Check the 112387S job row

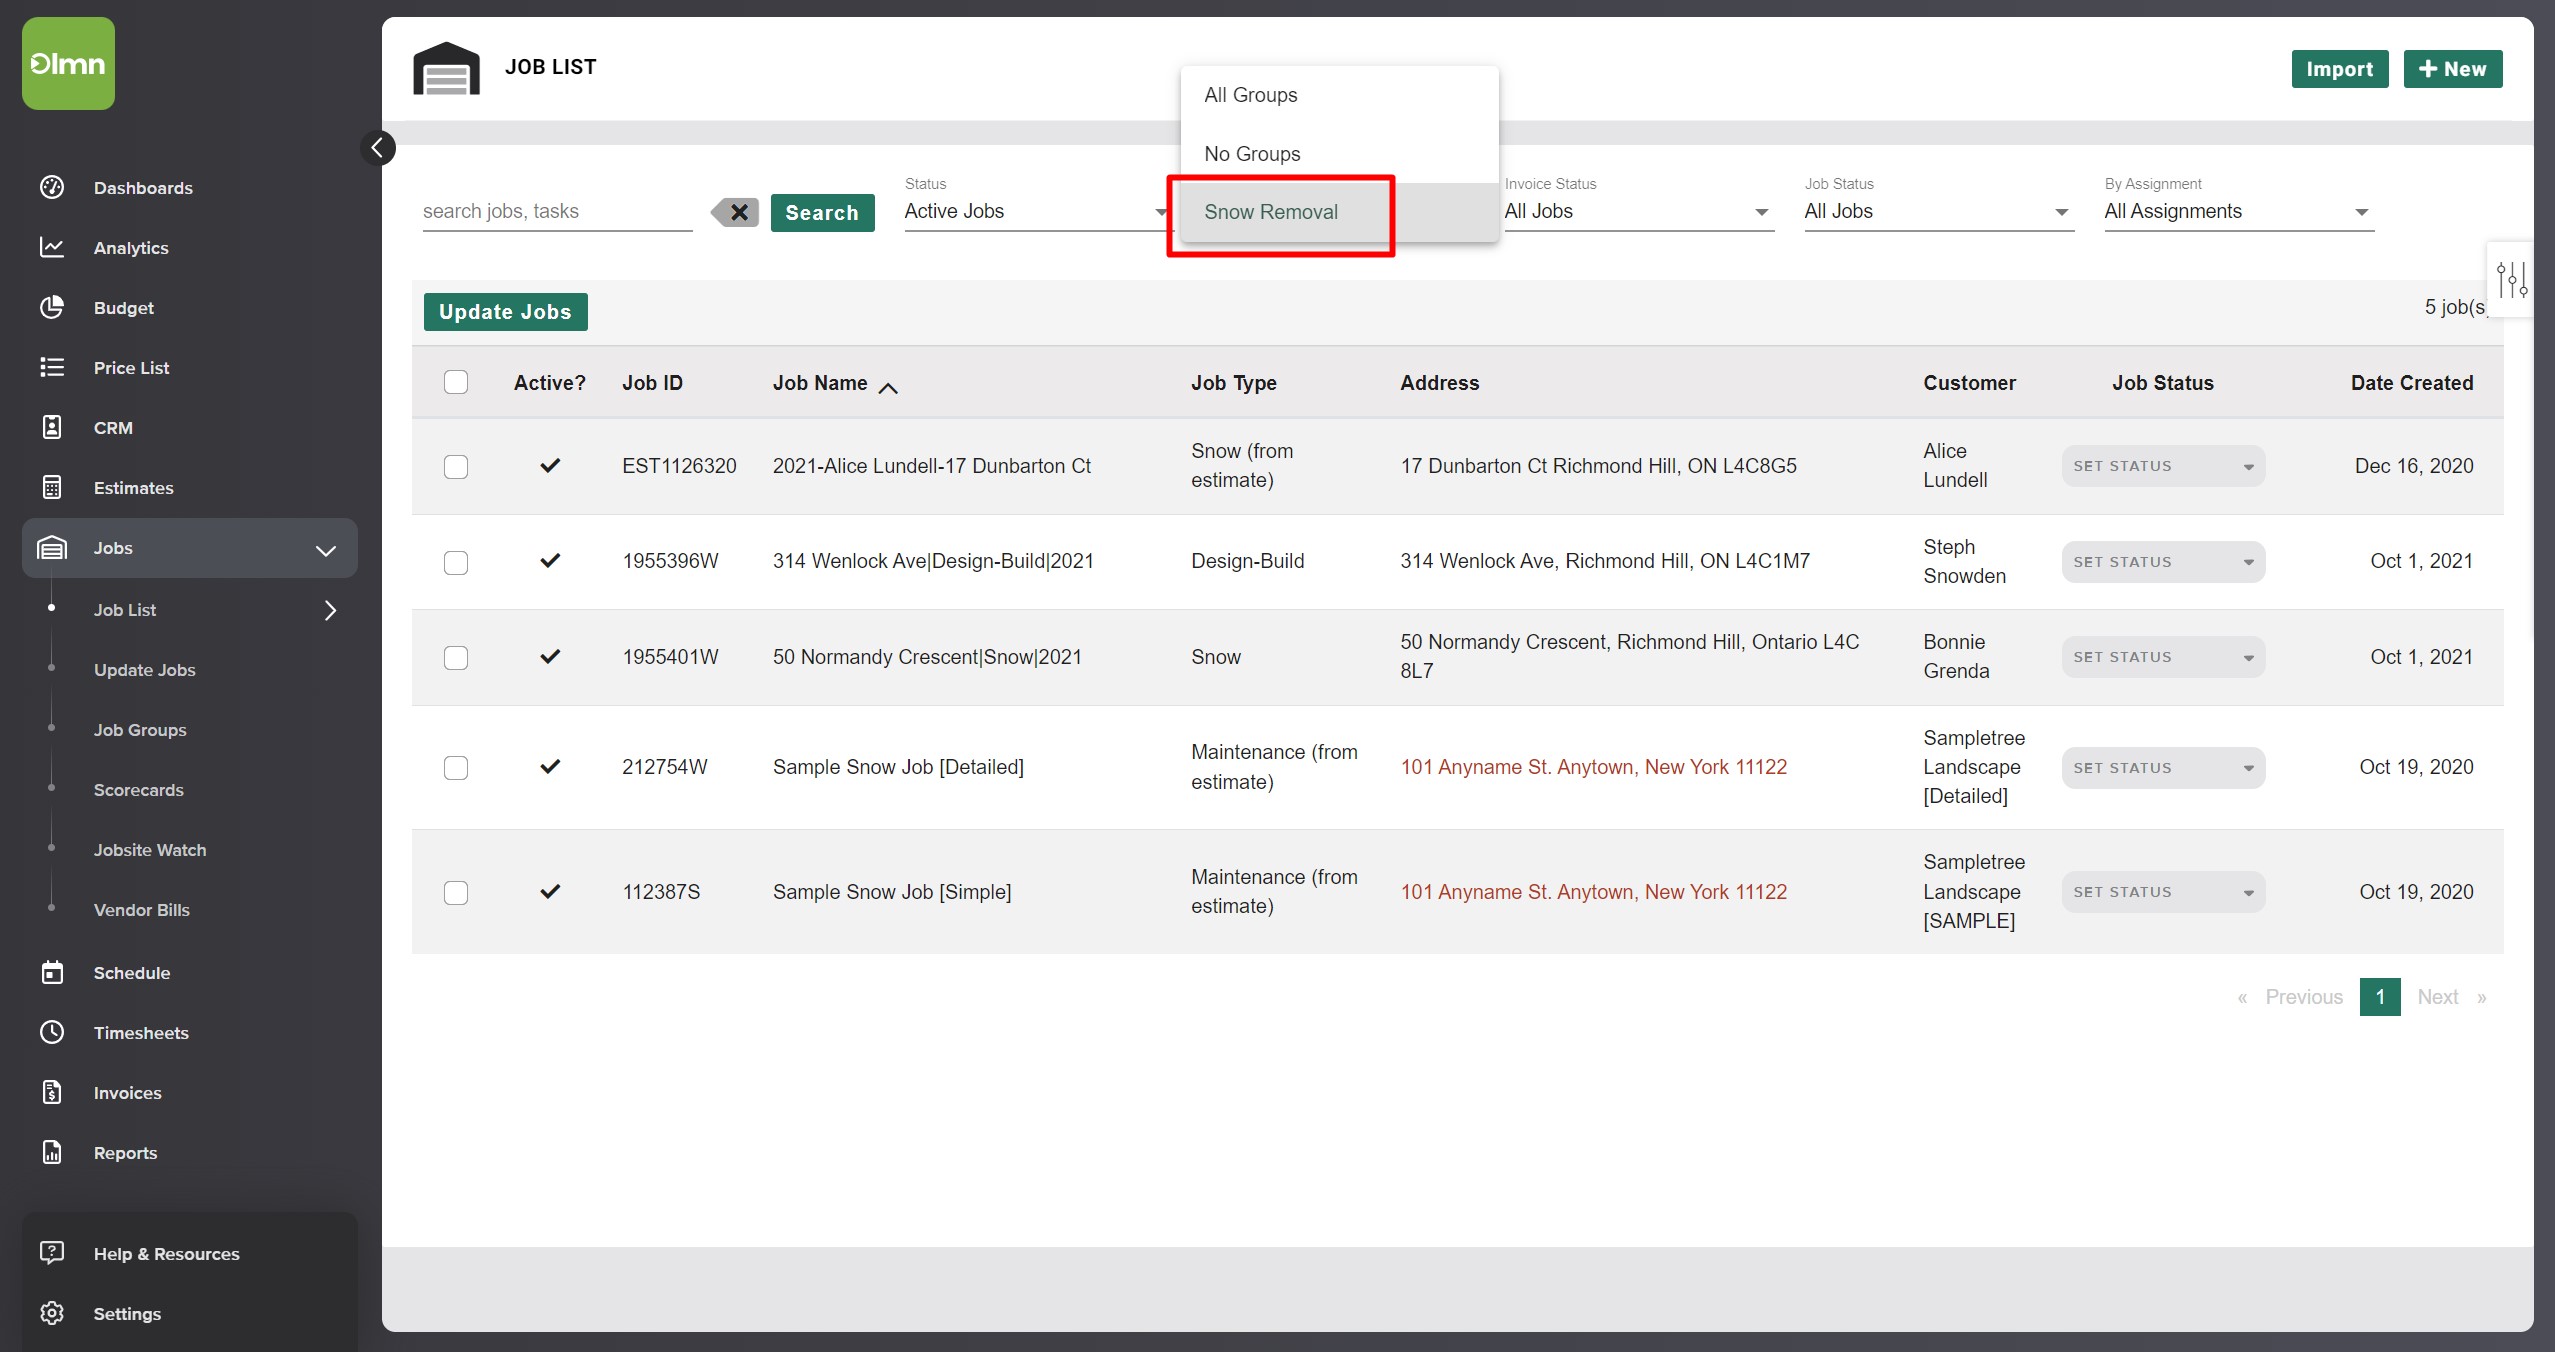pyautogui.click(x=456, y=893)
